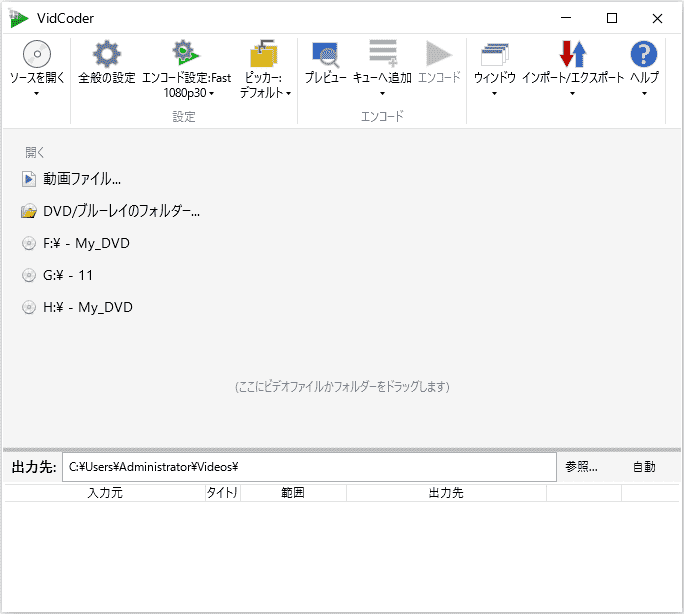Click the エンコード play triangle icon
The width and height of the screenshot is (684, 614).
[x=439, y=54]
